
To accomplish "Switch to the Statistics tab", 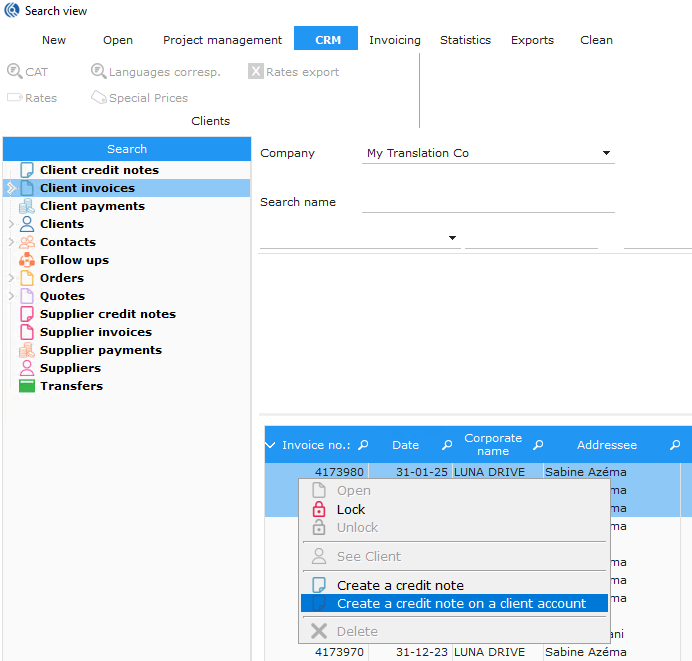I will [x=465, y=40].
